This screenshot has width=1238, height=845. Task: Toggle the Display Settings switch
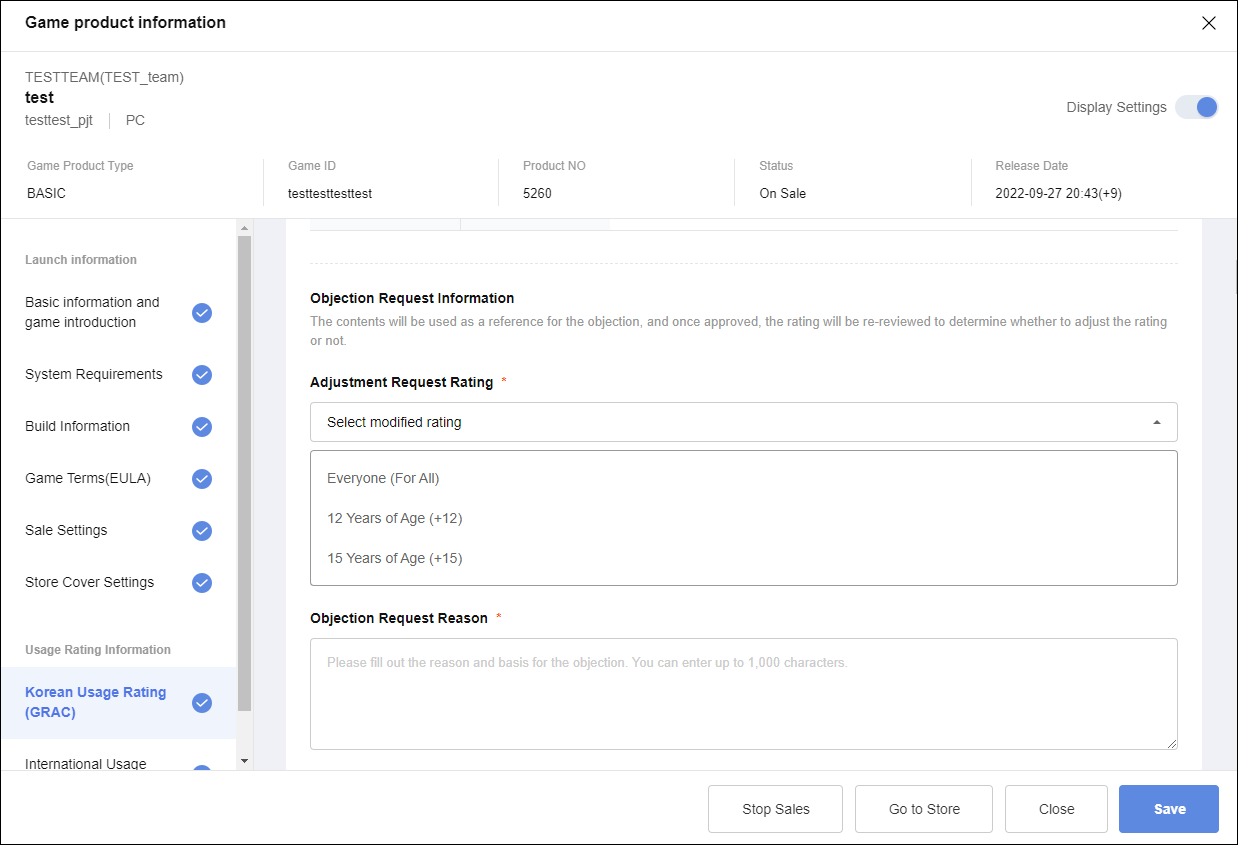tap(1196, 107)
